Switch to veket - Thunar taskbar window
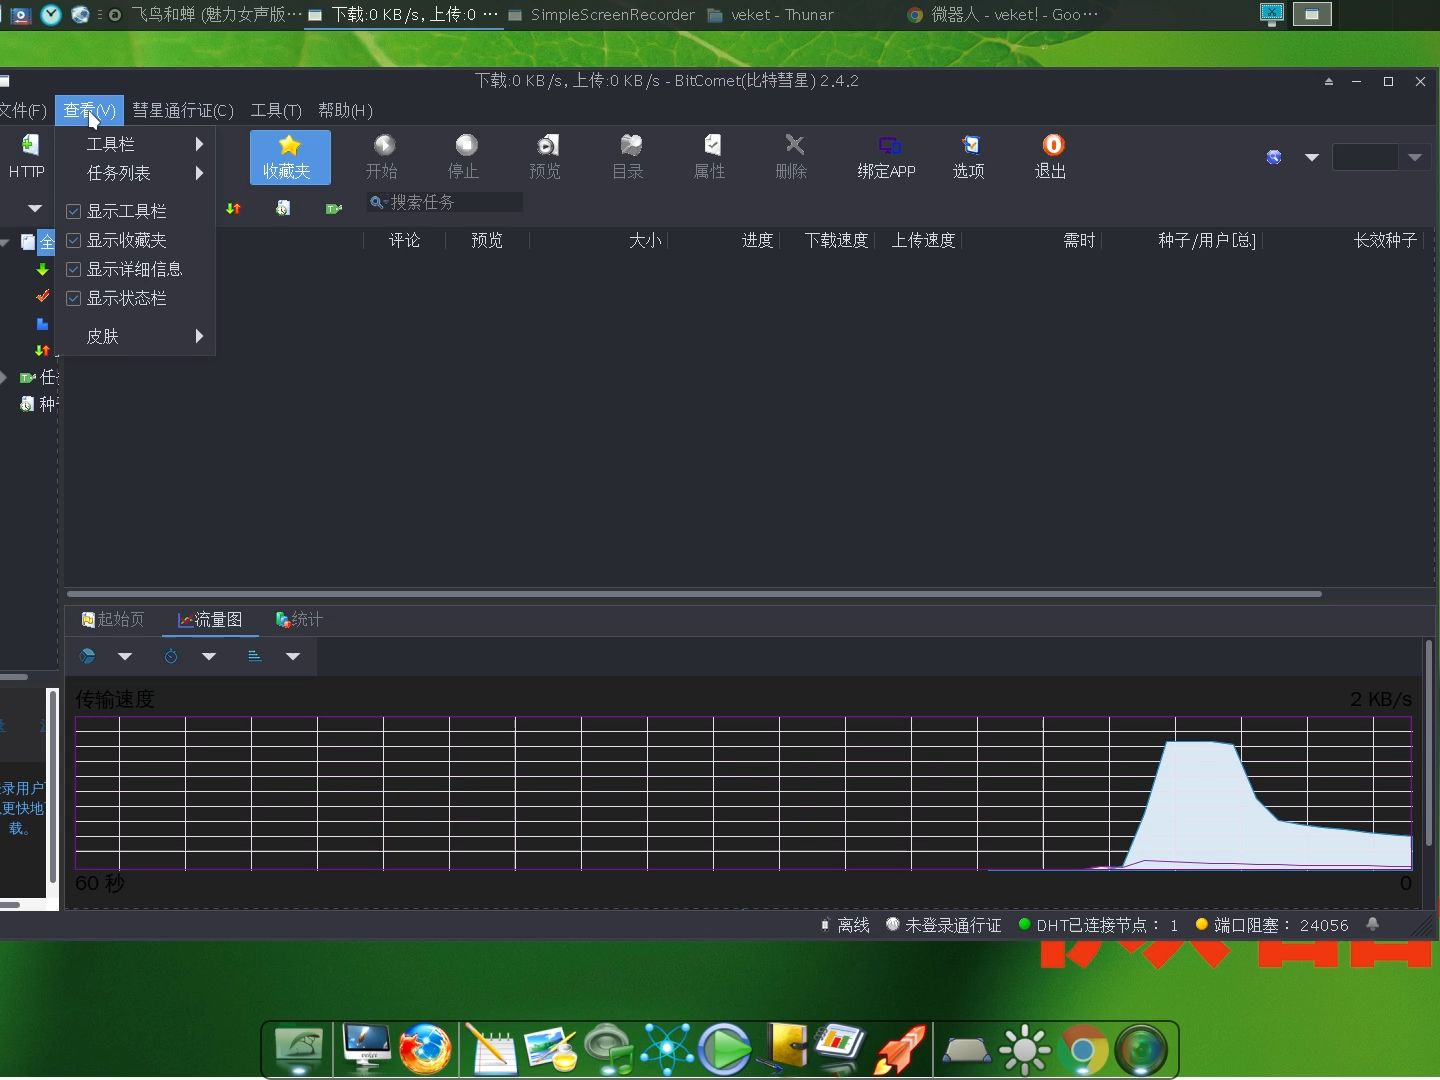This screenshot has width=1440, height=1080. coord(770,14)
